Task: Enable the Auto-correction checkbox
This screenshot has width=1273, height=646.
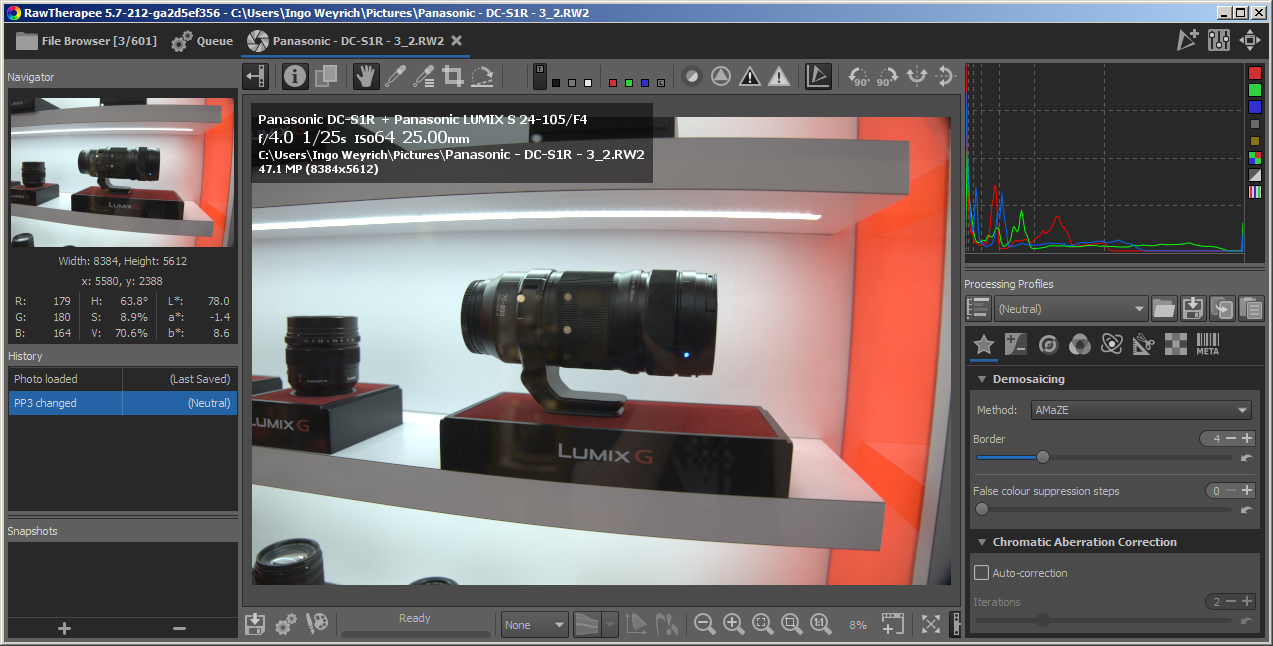Action: [982, 573]
